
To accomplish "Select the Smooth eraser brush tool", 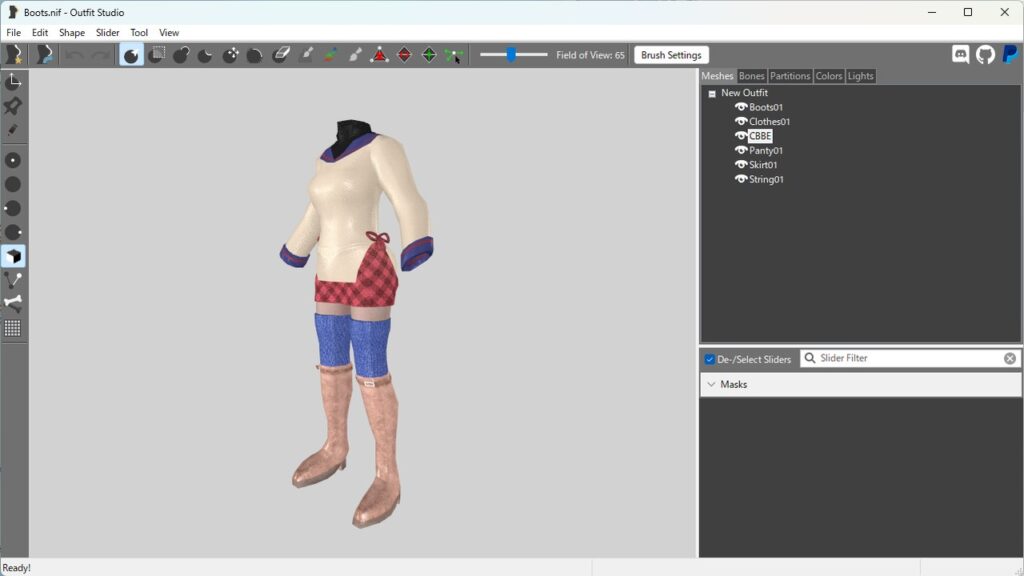I will [x=281, y=55].
